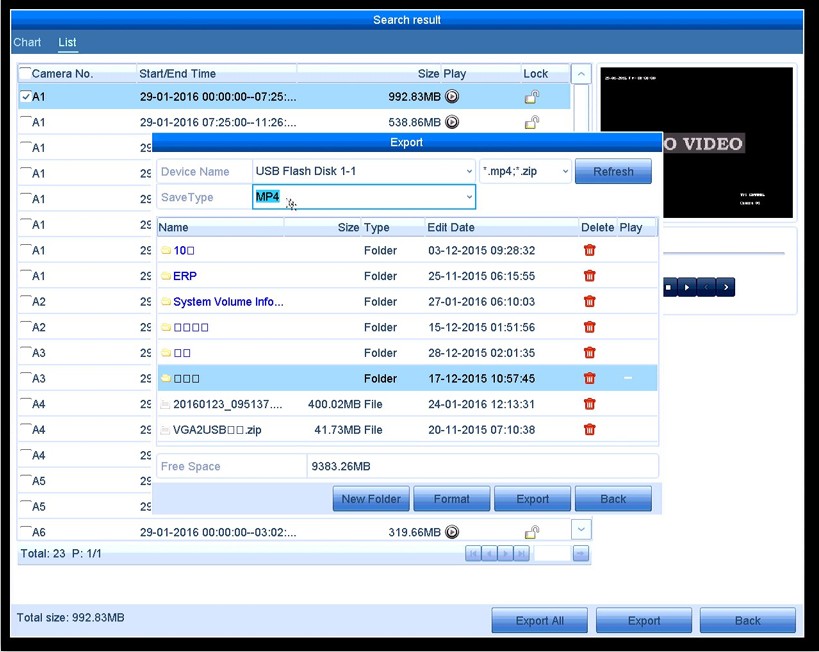Delete the 20160123_095137 file via trash icon

(x=589, y=404)
